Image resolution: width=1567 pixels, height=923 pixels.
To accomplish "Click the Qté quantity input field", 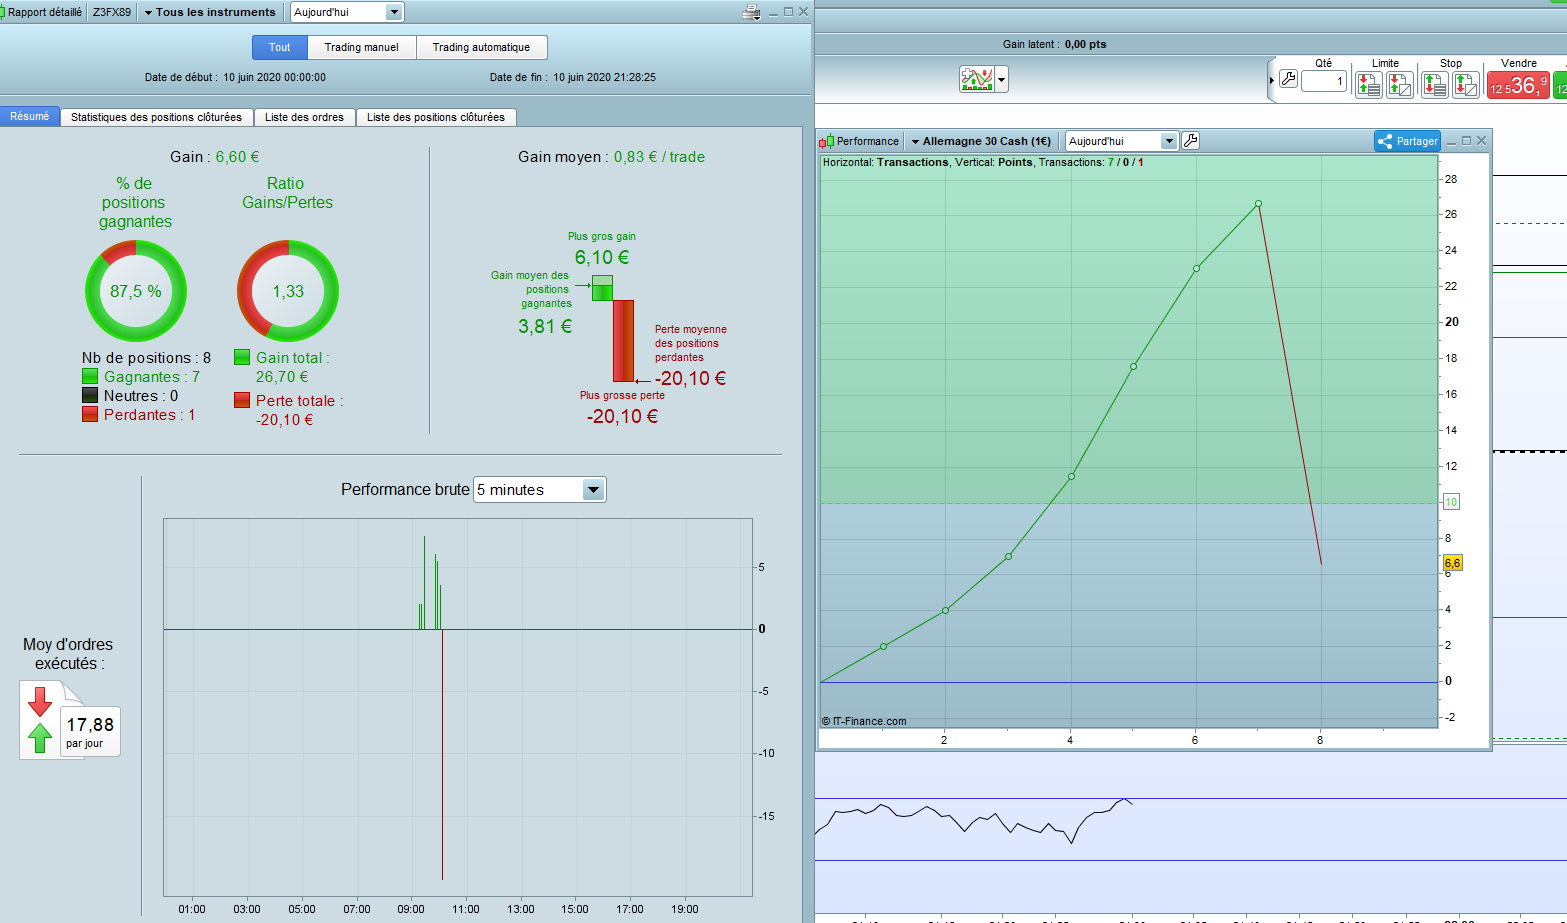I will tap(1323, 81).
